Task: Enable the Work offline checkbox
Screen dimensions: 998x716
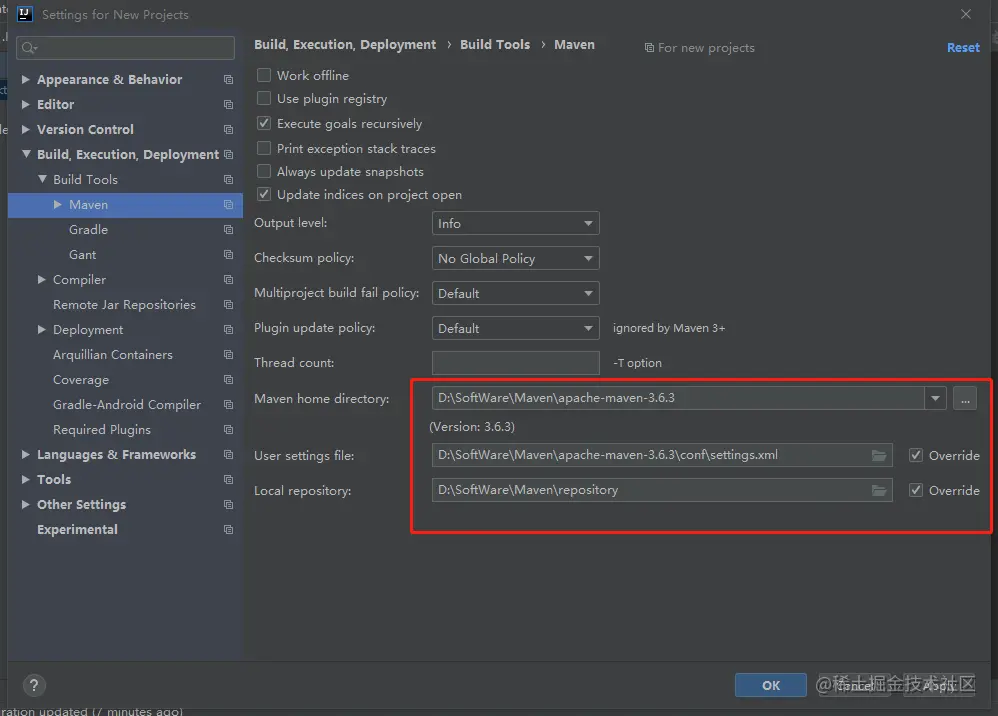Action: [264, 75]
